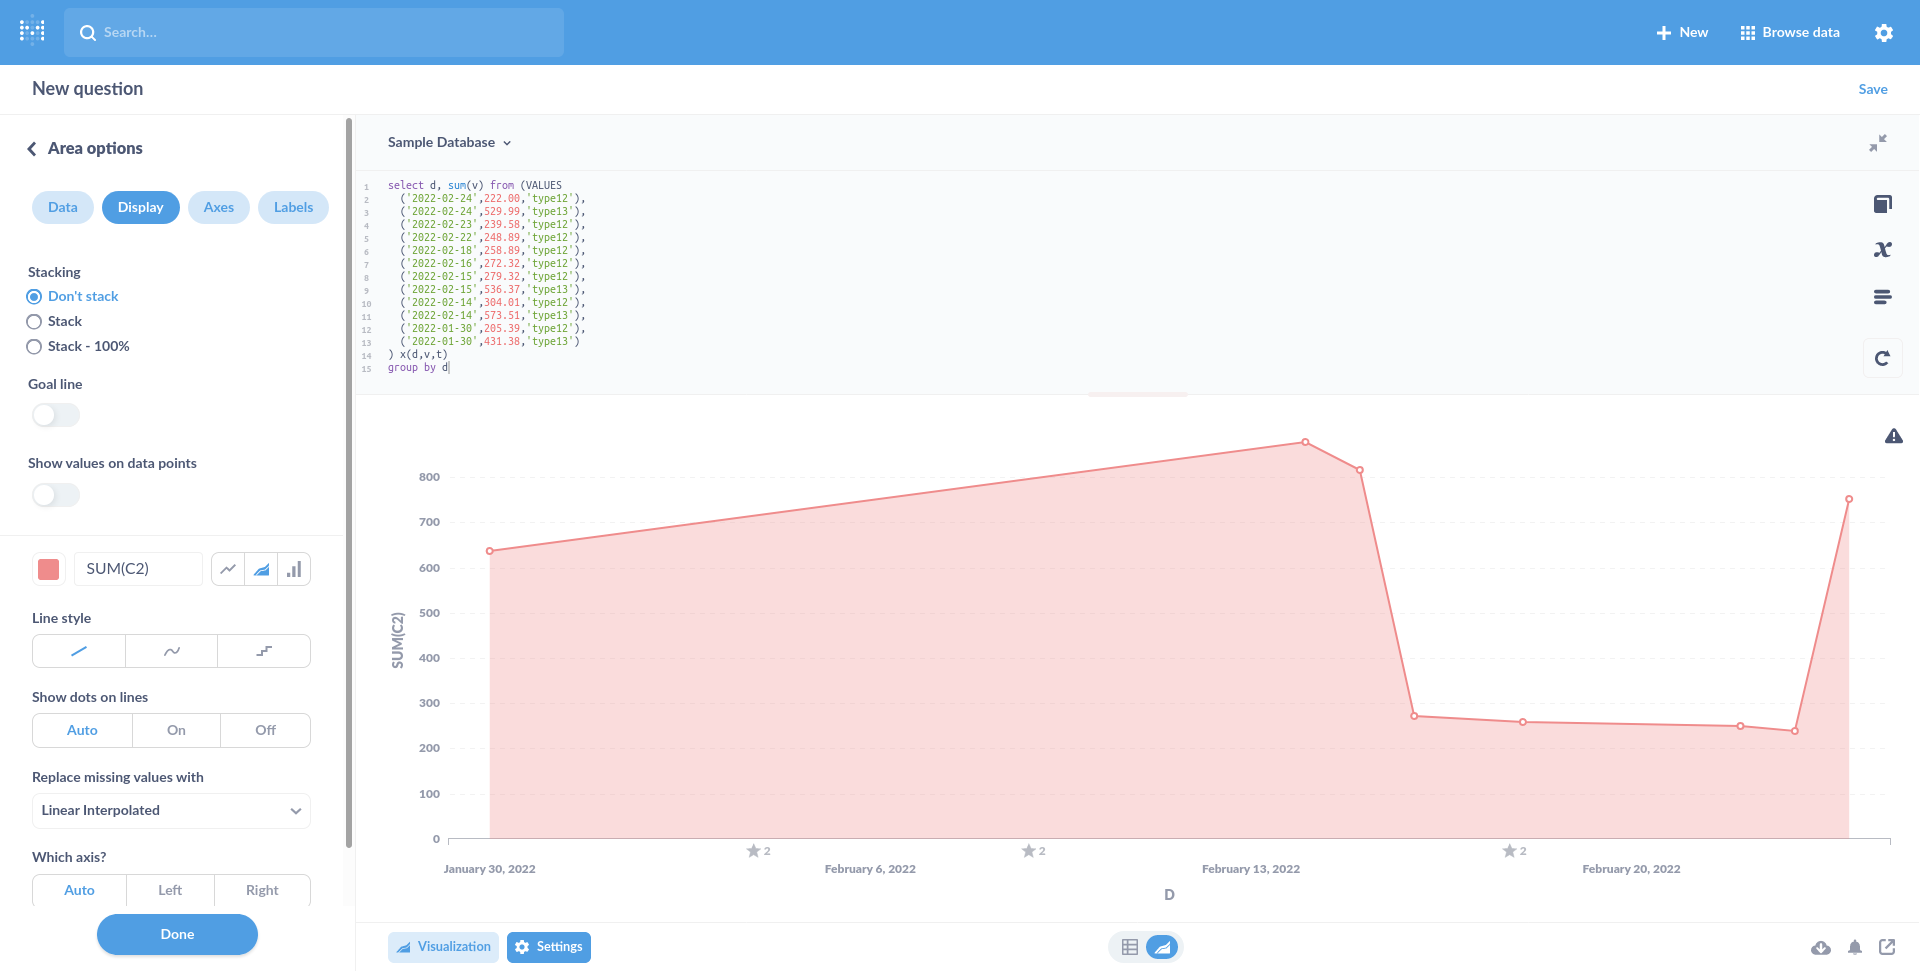1920x971 pixels.
Task: Save the new question
Action: [x=1872, y=89]
